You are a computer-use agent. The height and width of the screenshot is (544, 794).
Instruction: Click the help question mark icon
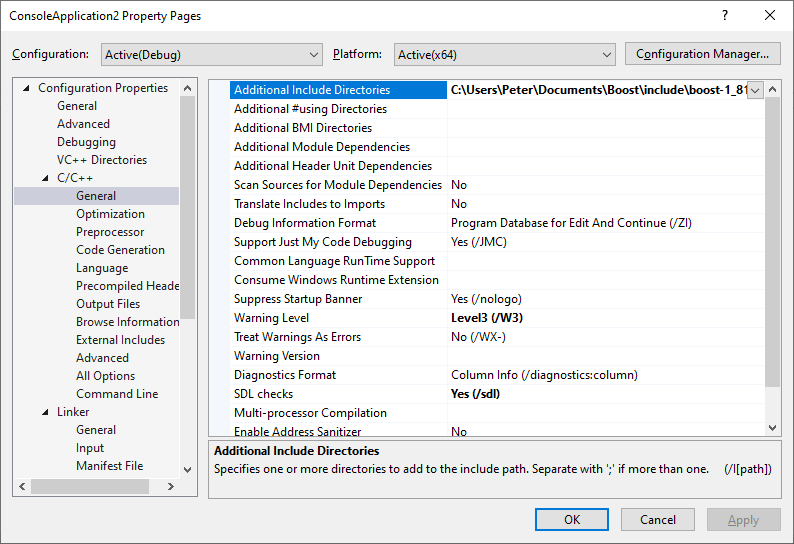(x=724, y=16)
